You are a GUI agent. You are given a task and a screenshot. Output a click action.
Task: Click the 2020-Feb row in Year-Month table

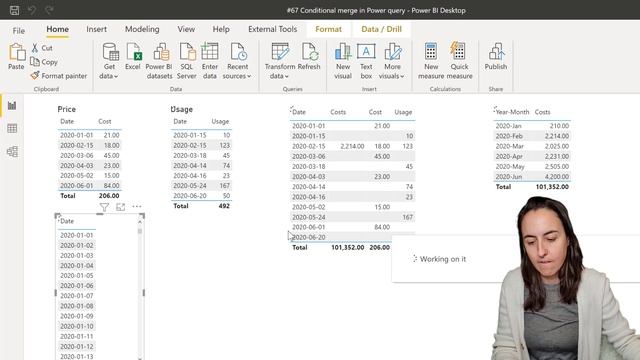pos(532,136)
